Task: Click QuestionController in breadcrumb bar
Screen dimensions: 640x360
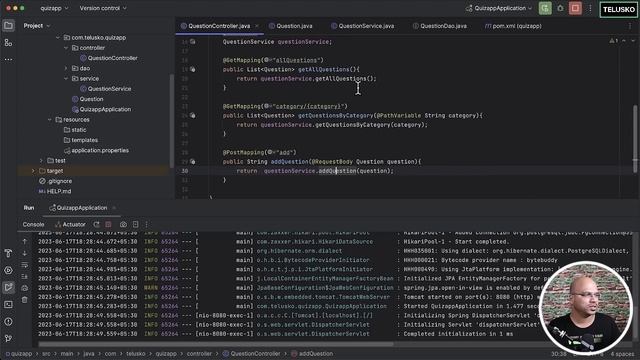Action: pos(251,354)
